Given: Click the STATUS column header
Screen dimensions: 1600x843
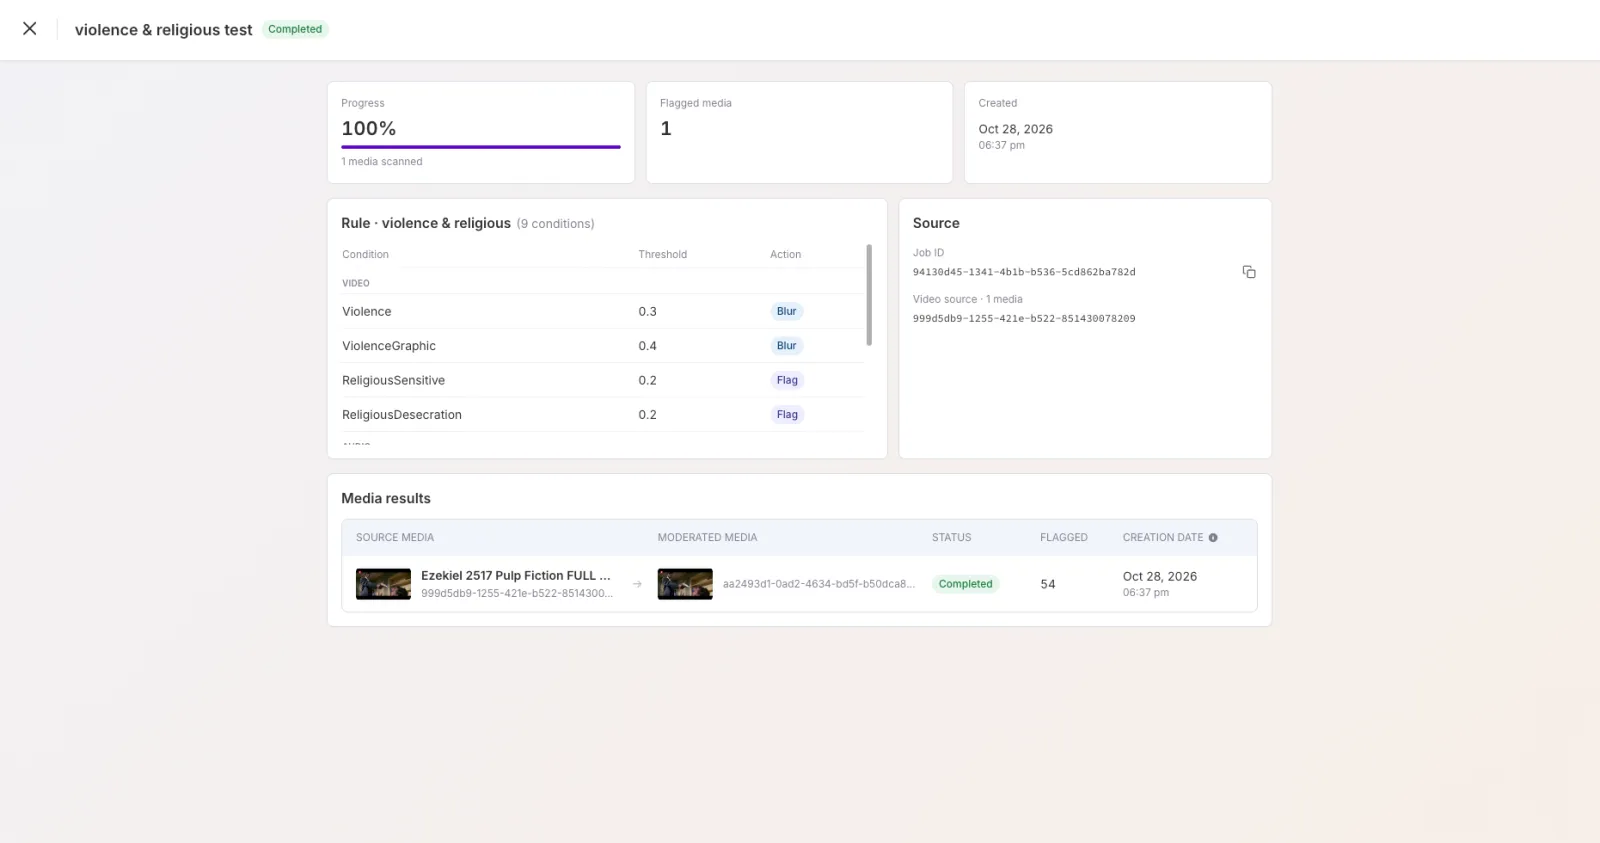Looking at the screenshot, I should 952,538.
